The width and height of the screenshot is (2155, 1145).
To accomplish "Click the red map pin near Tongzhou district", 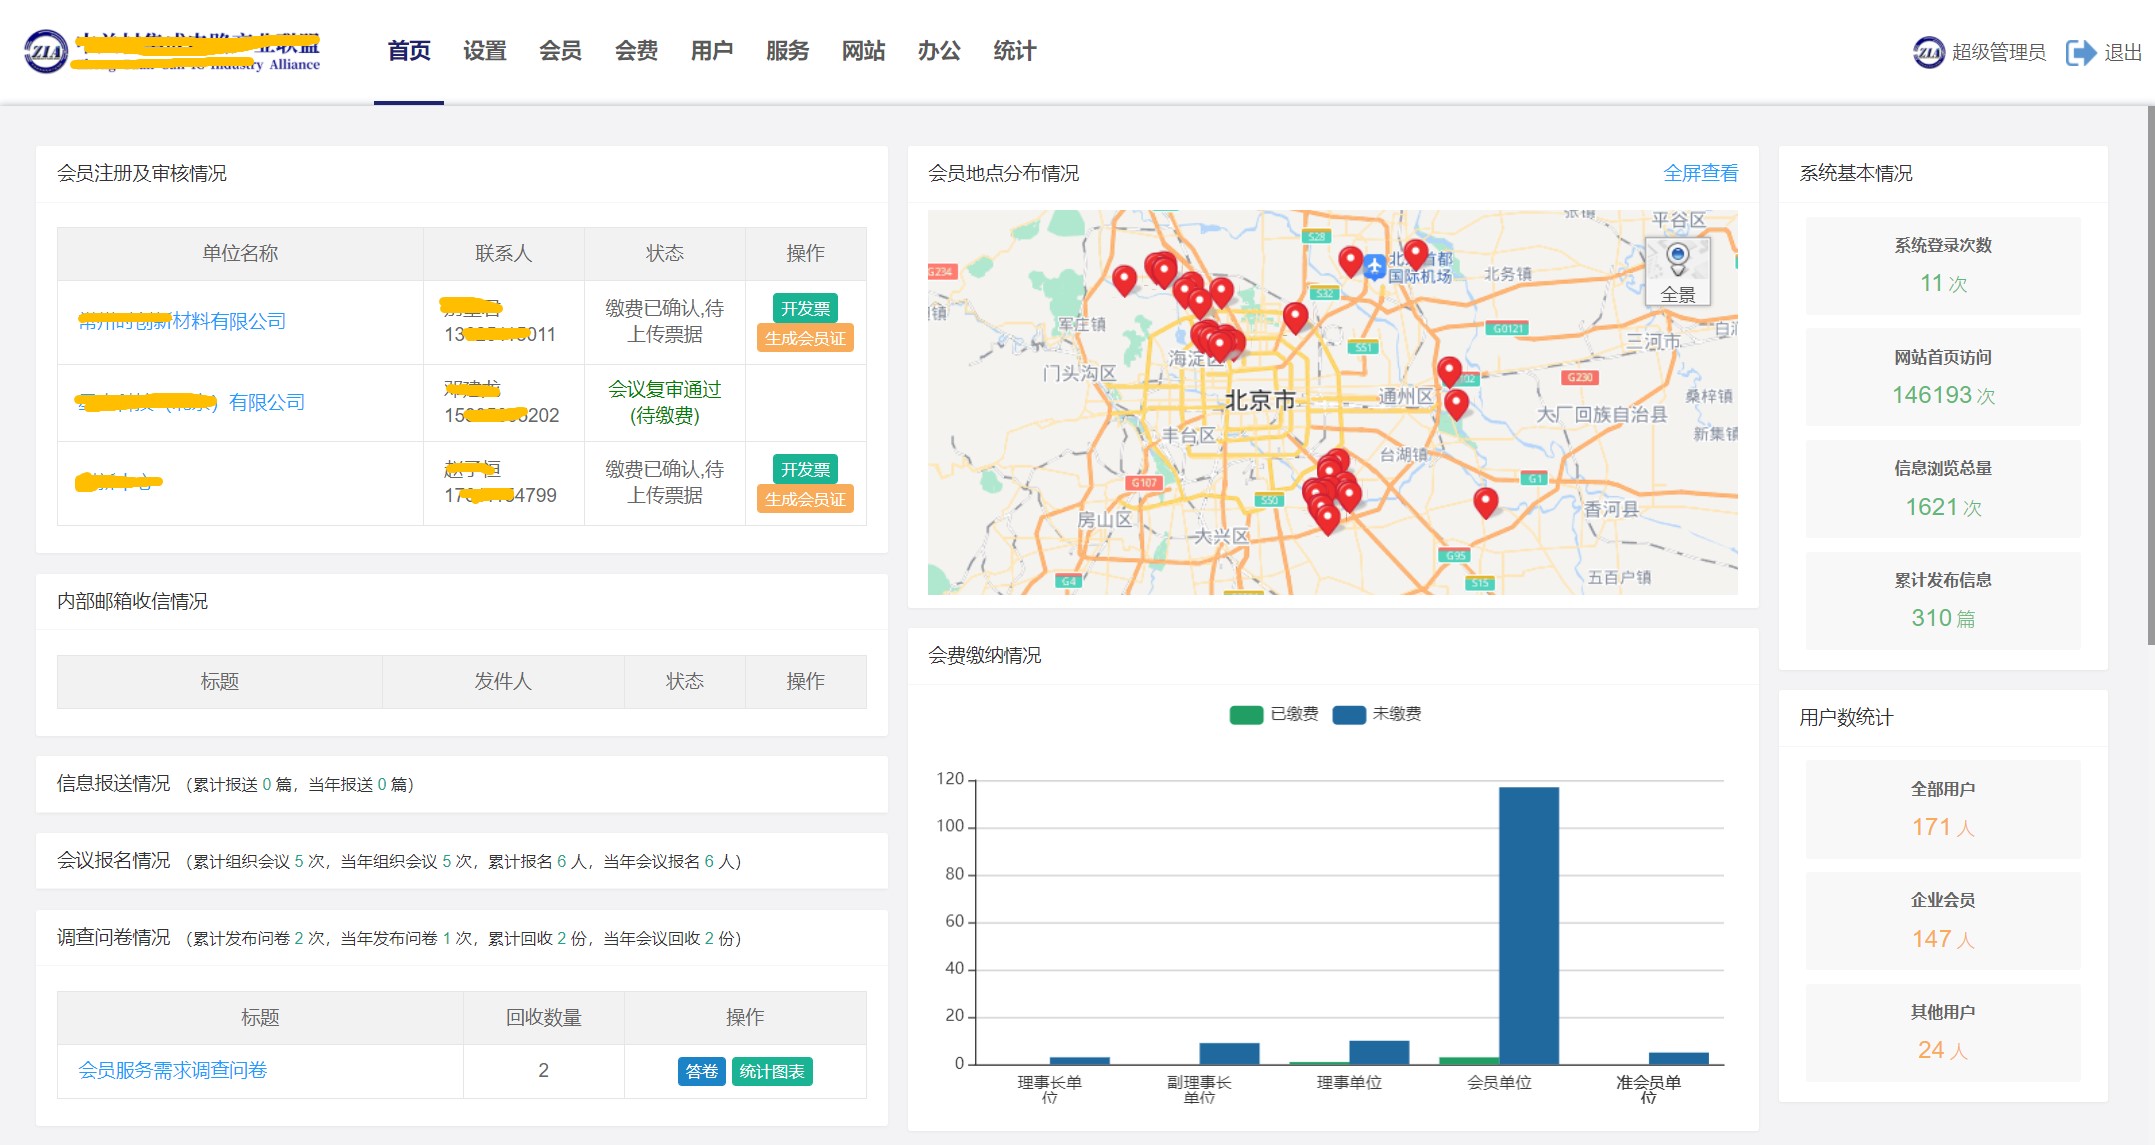I will (1456, 403).
